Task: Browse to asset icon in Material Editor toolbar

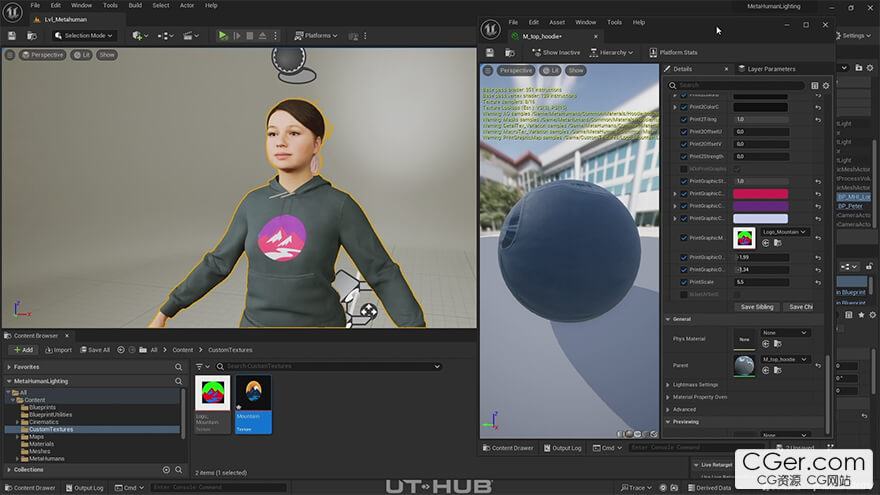Action: [510, 52]
